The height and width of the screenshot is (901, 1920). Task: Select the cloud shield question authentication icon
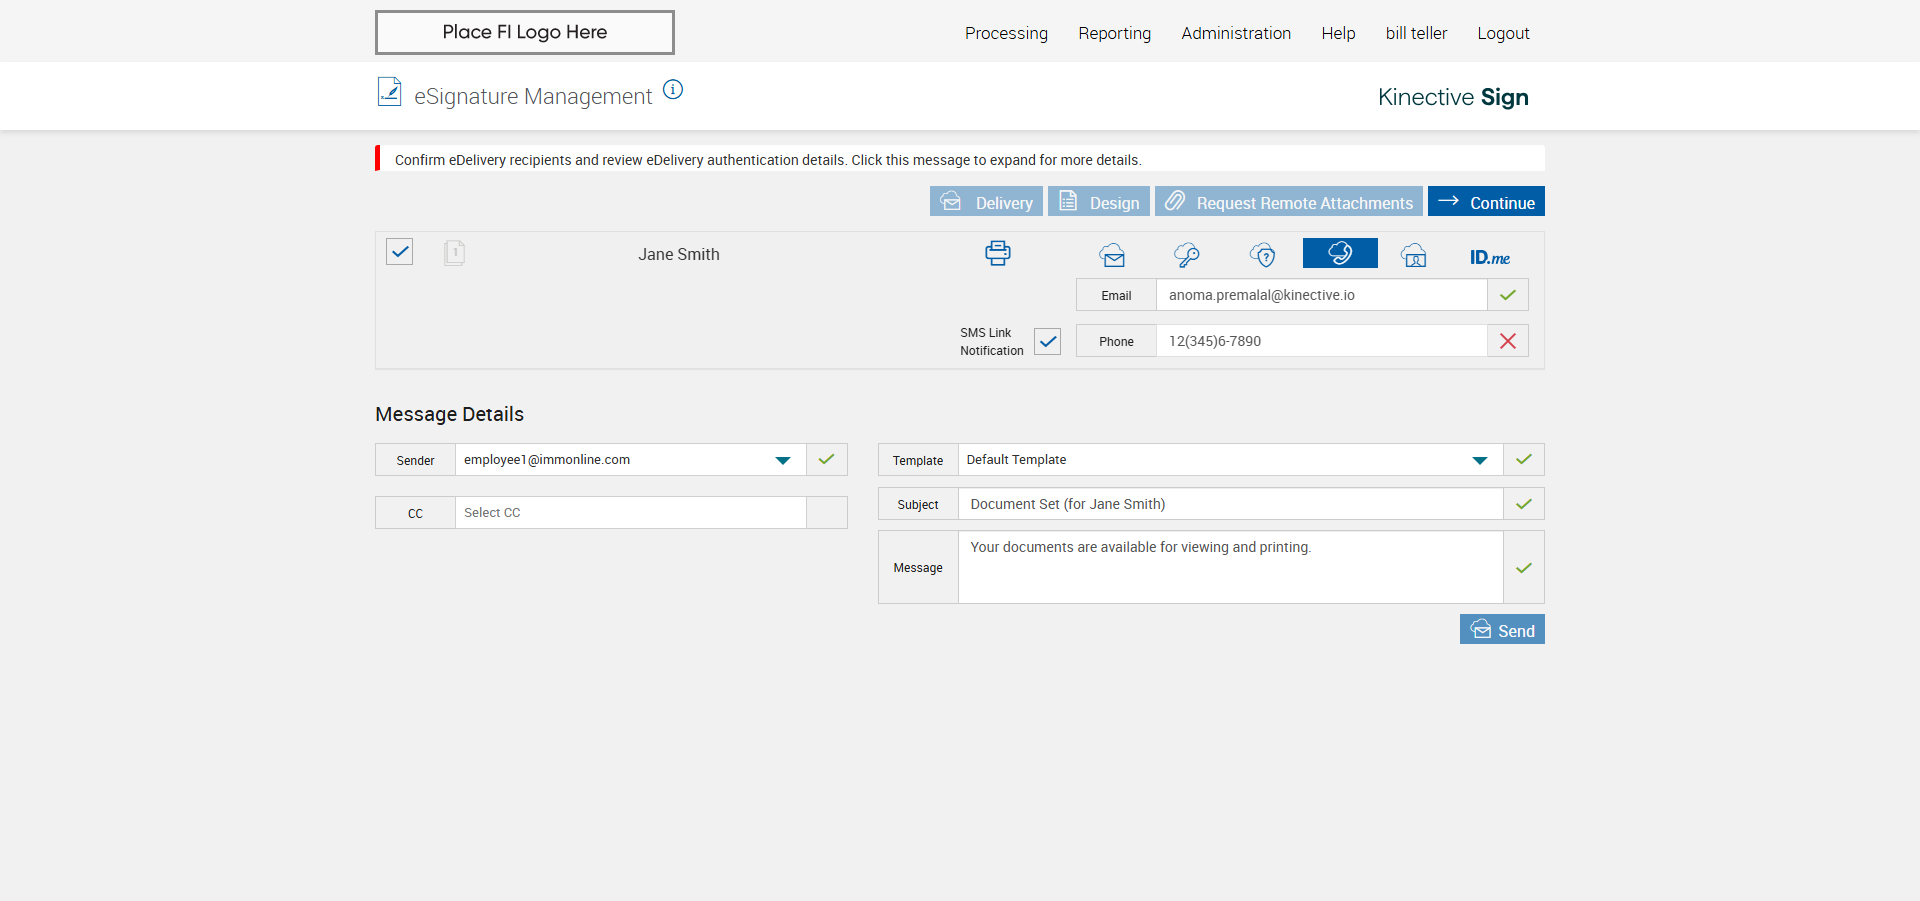tap(1263, 255)
